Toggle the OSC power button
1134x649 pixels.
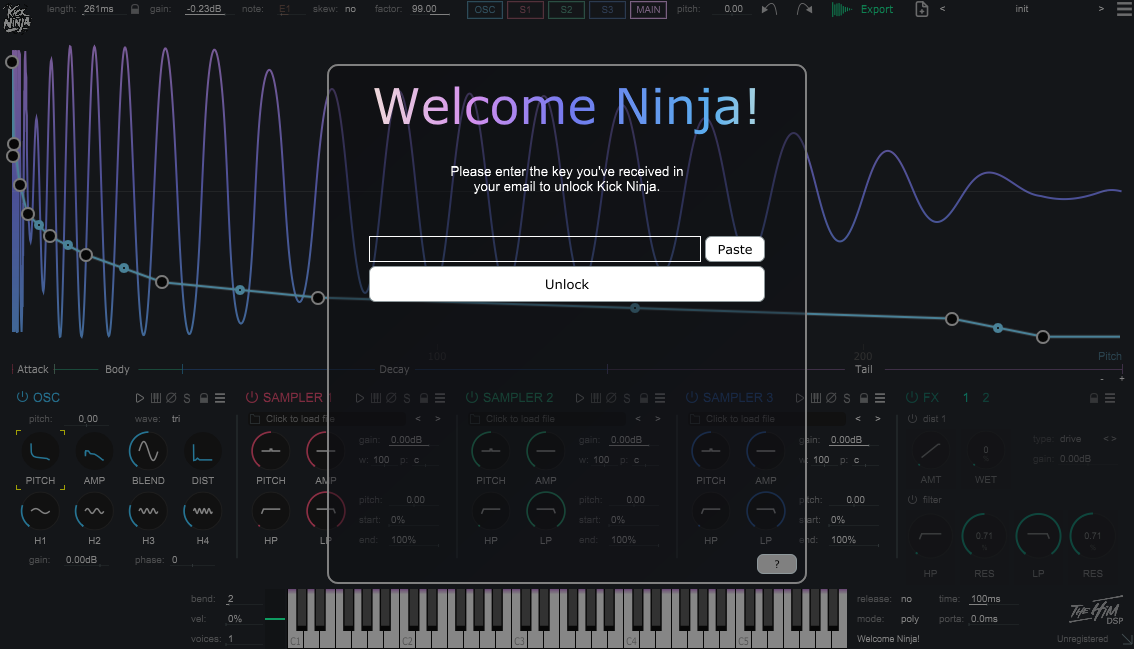pos(22,396)
